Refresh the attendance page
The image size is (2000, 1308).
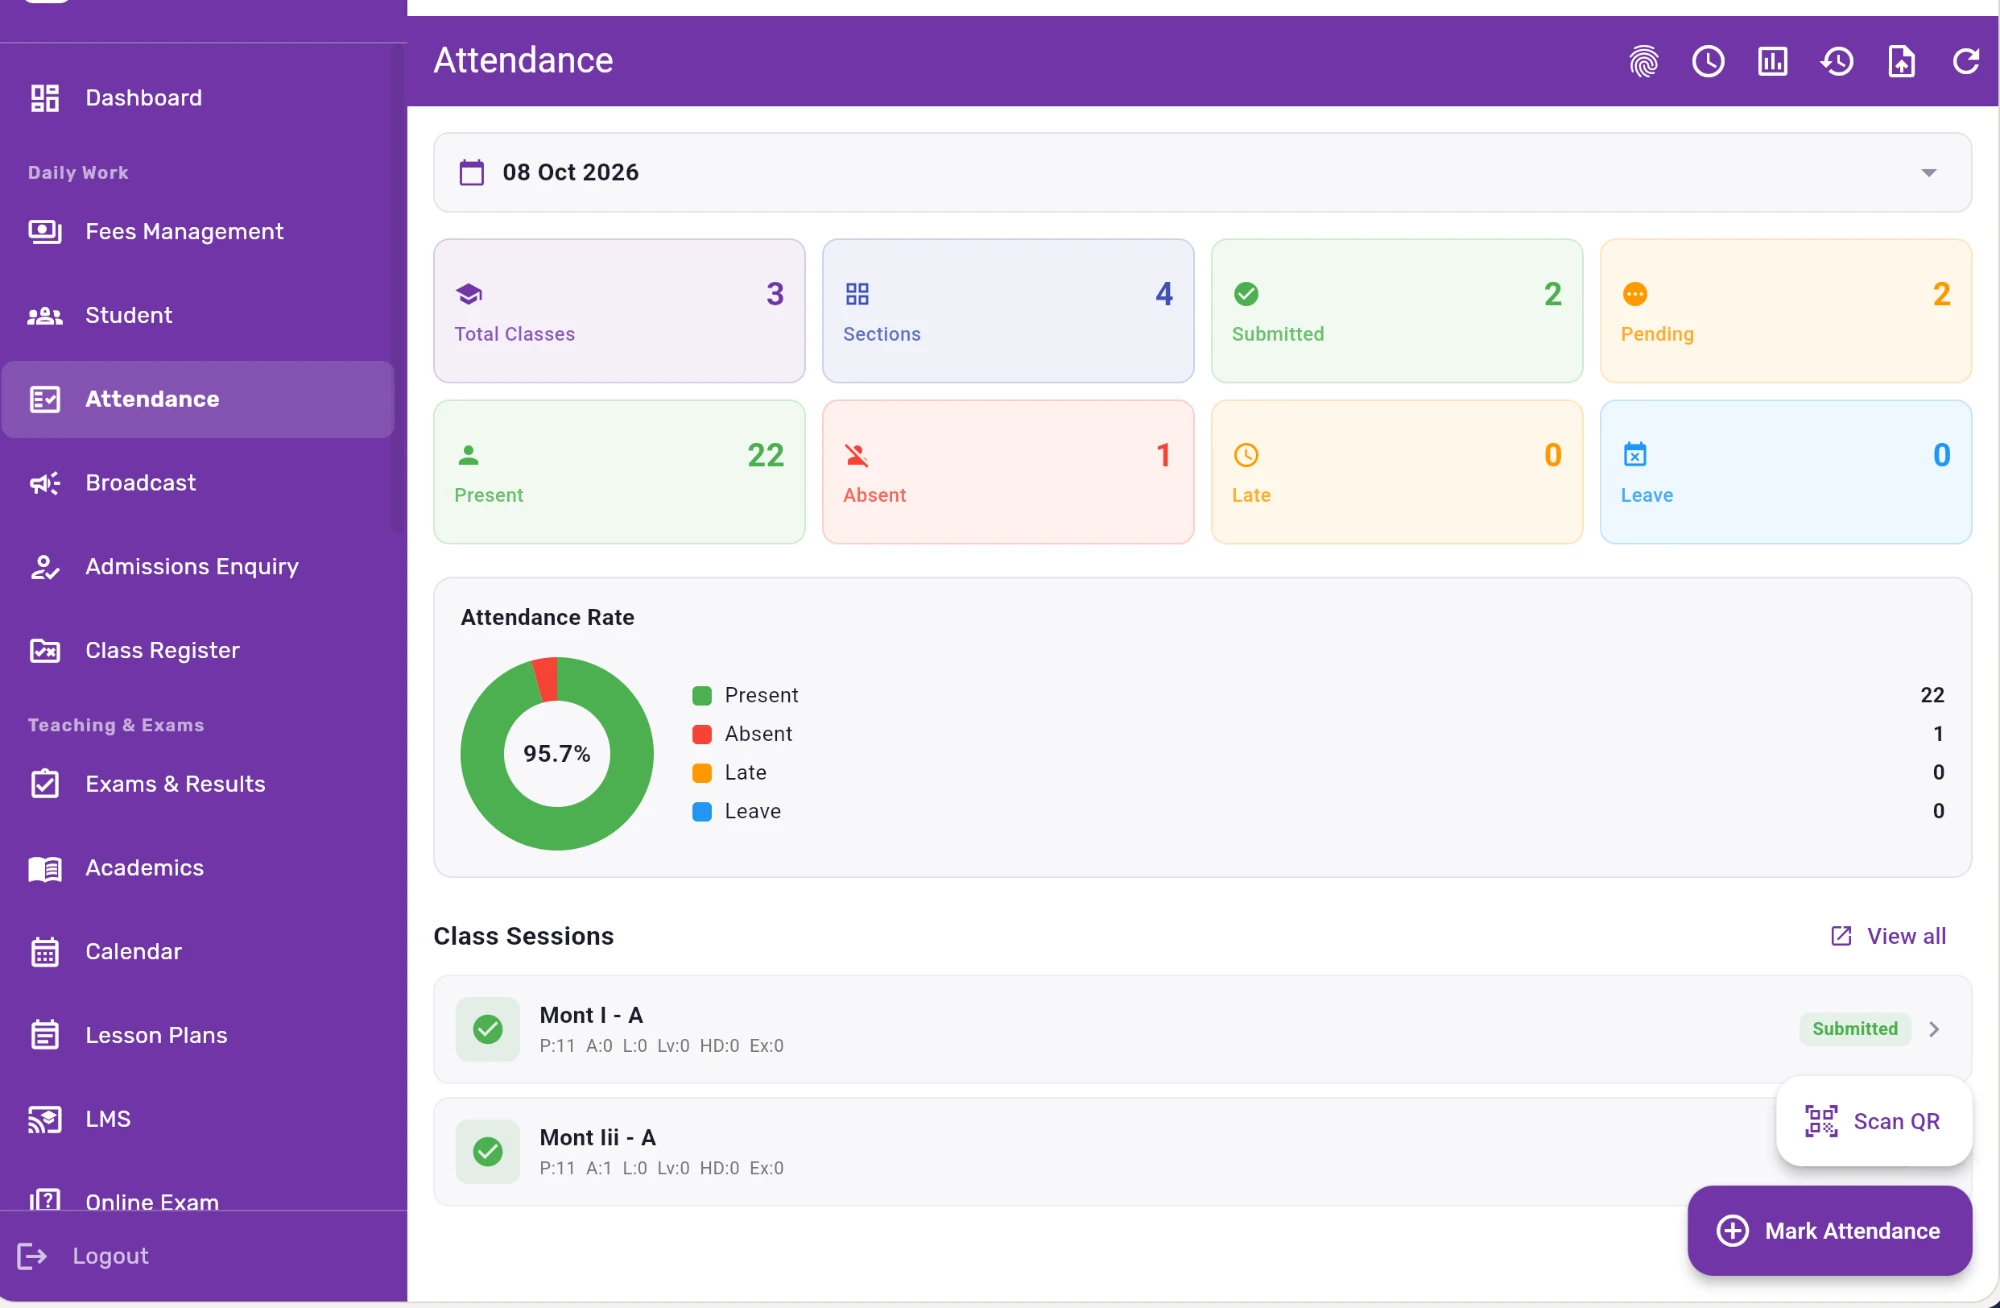click(x=1966, y=61)
